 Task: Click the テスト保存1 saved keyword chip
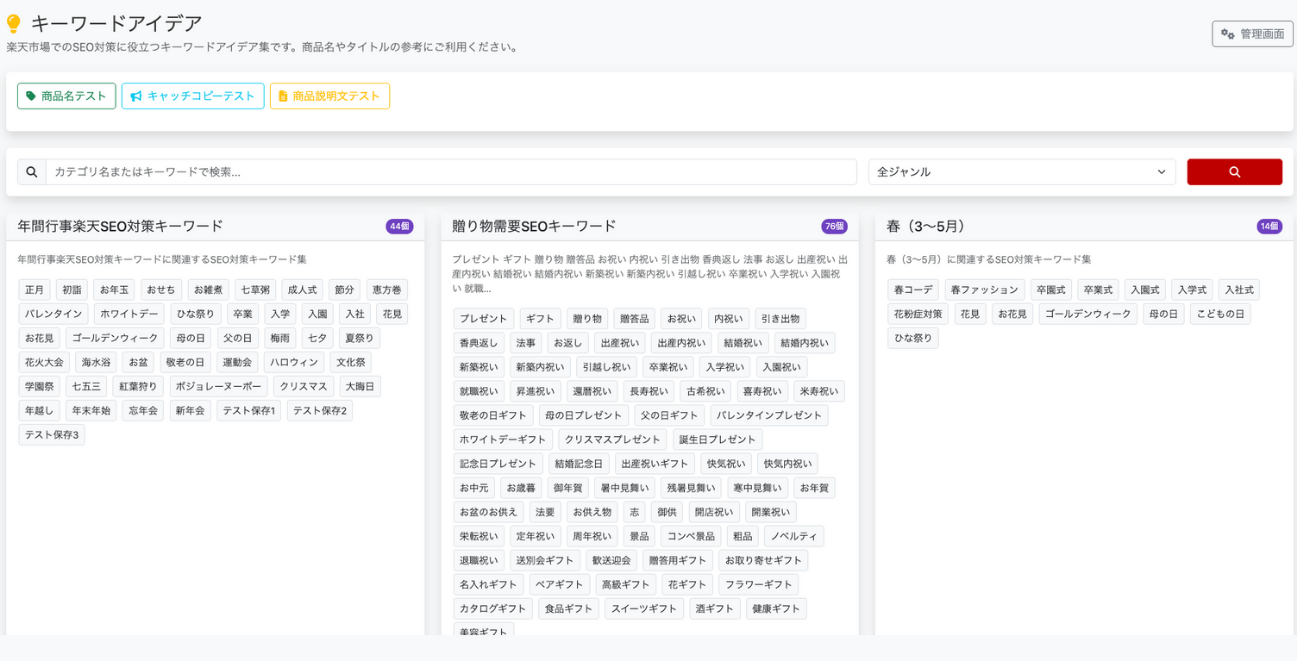[x=248, y=410]
